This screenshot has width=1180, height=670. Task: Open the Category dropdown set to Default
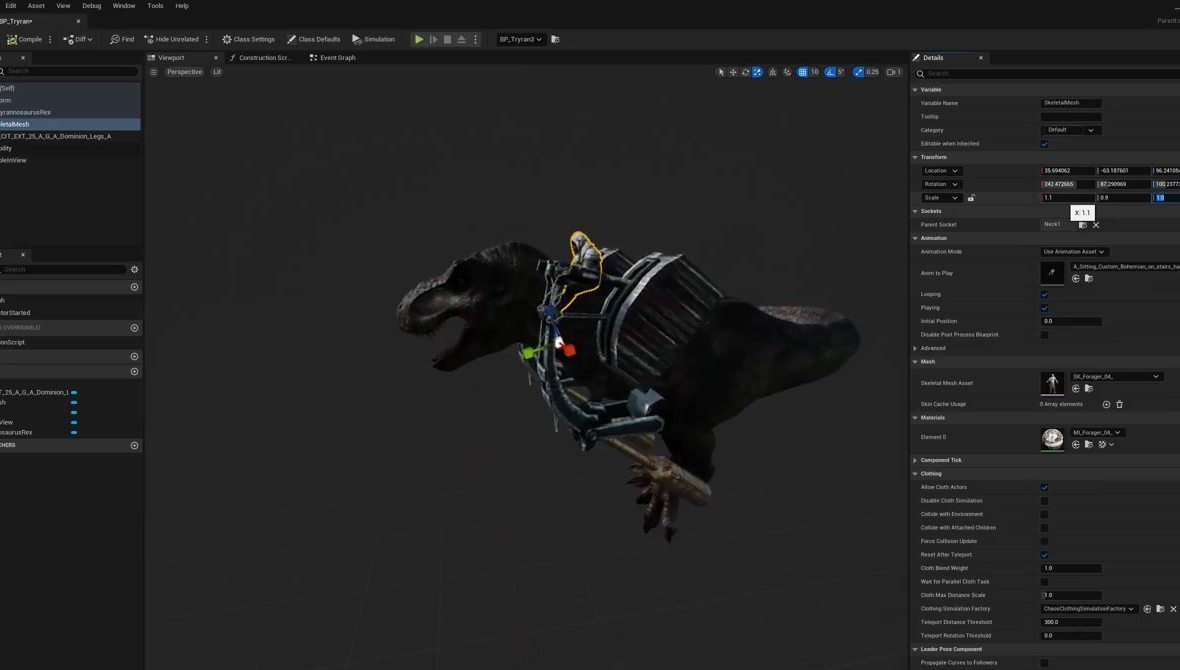[1071, 130]
